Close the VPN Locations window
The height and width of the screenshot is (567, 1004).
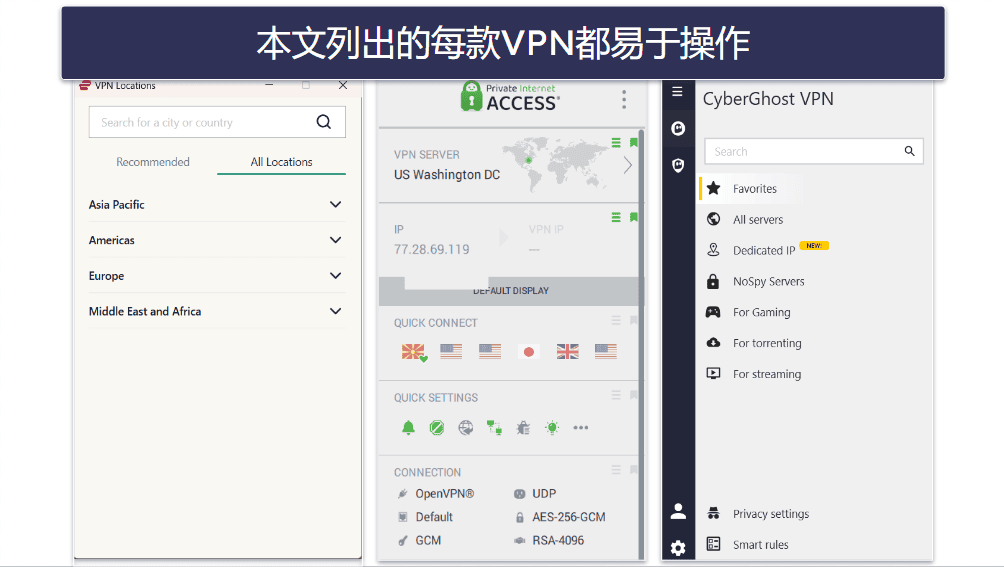(x=343, y=85)
